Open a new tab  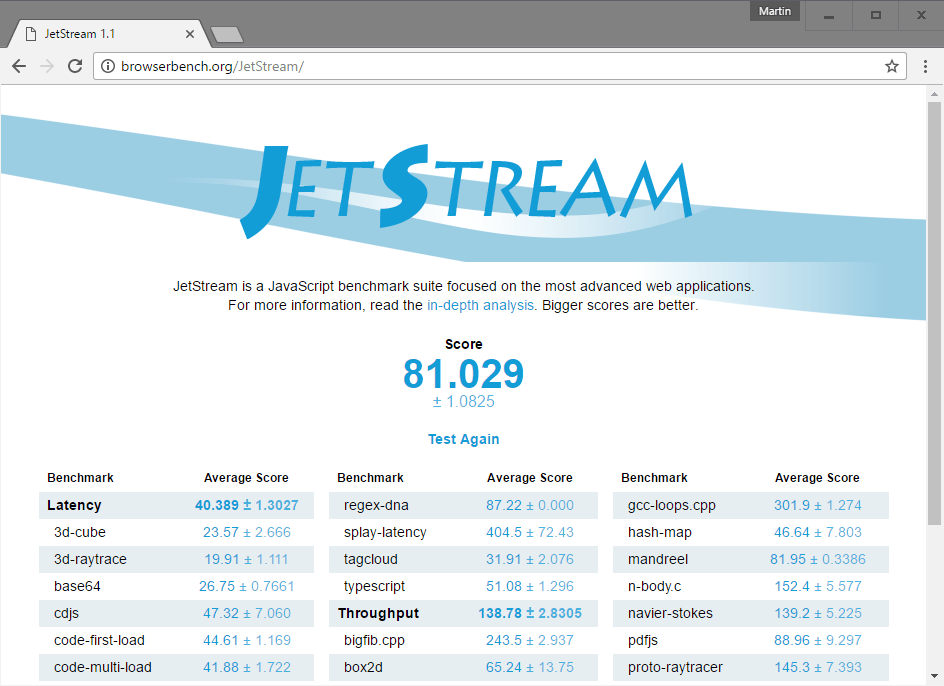click(x=227, y=35)
